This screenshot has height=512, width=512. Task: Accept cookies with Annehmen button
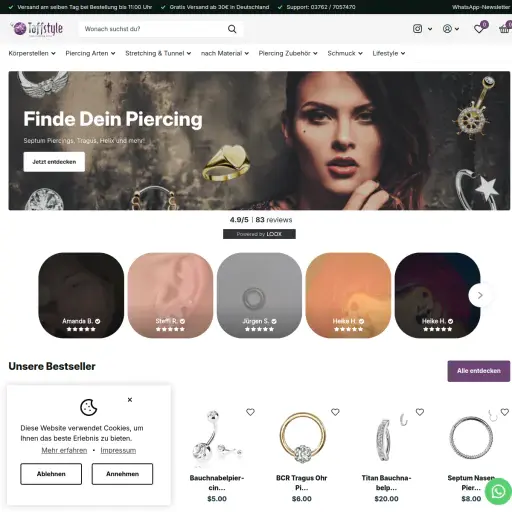pos(122,474)
